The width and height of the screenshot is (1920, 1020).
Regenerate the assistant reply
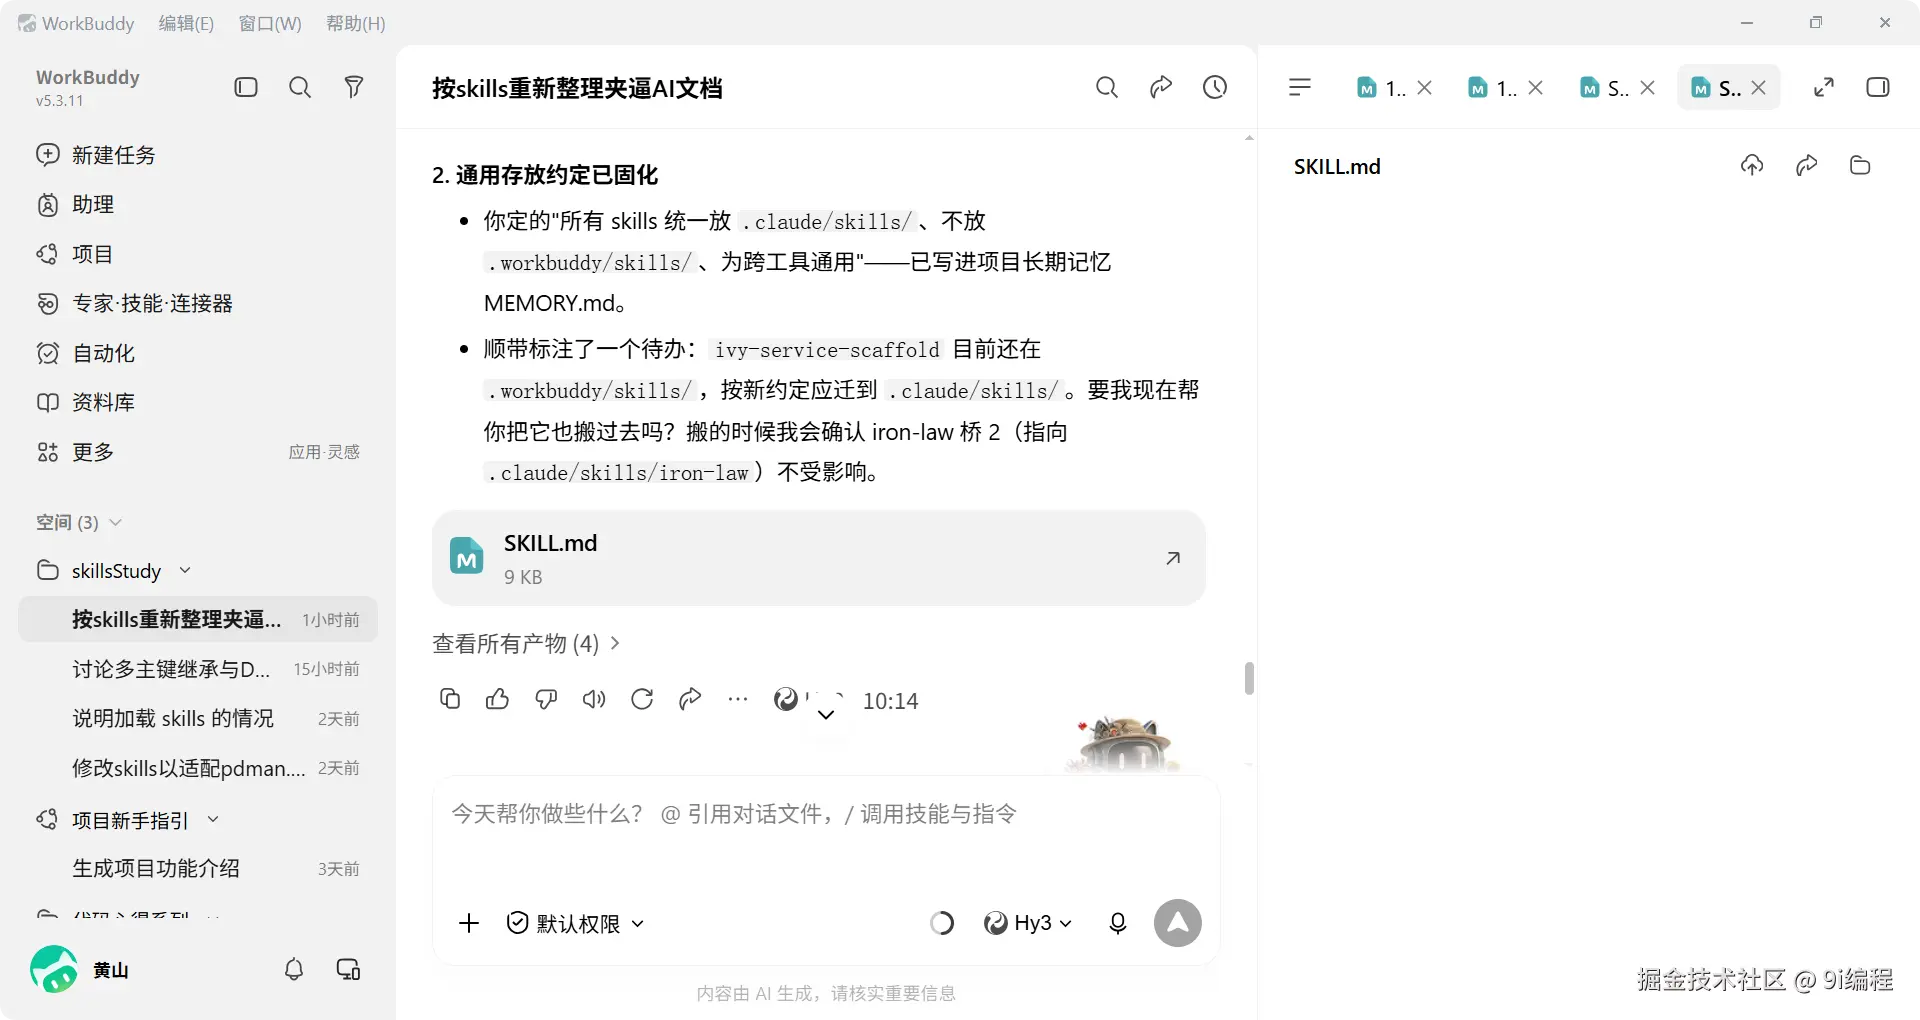642,699
